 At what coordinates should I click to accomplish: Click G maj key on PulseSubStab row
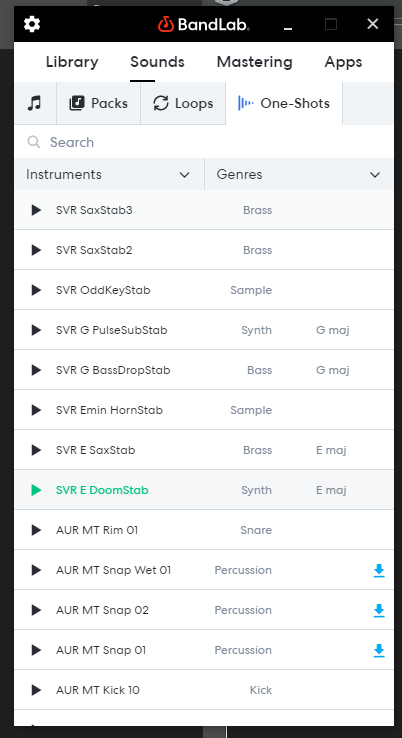click(333, 330)
